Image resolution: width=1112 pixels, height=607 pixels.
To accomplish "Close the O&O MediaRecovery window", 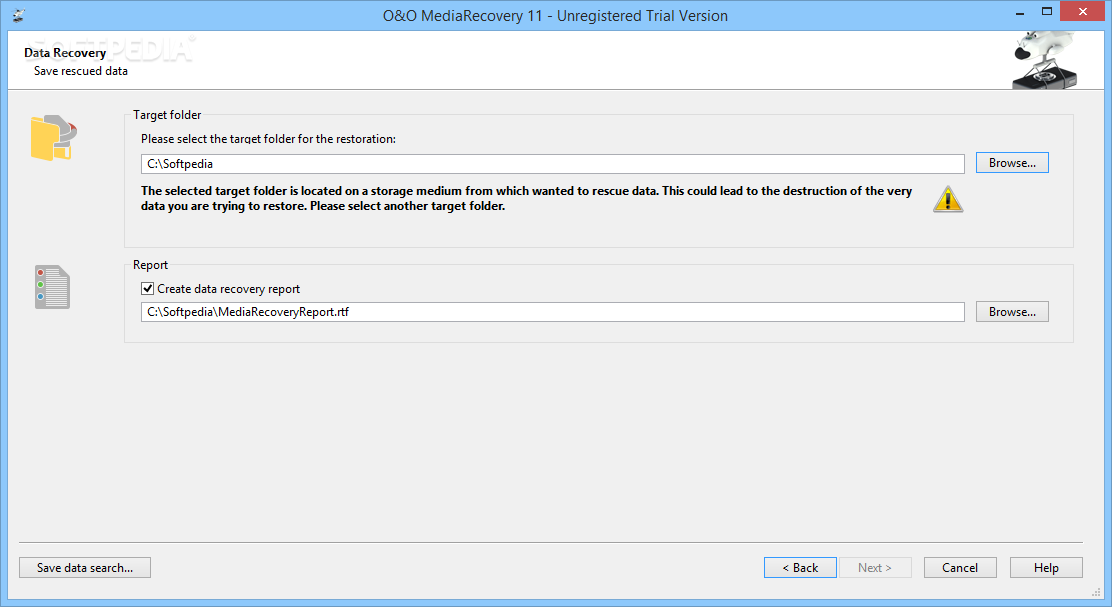I will point(1083,11).
